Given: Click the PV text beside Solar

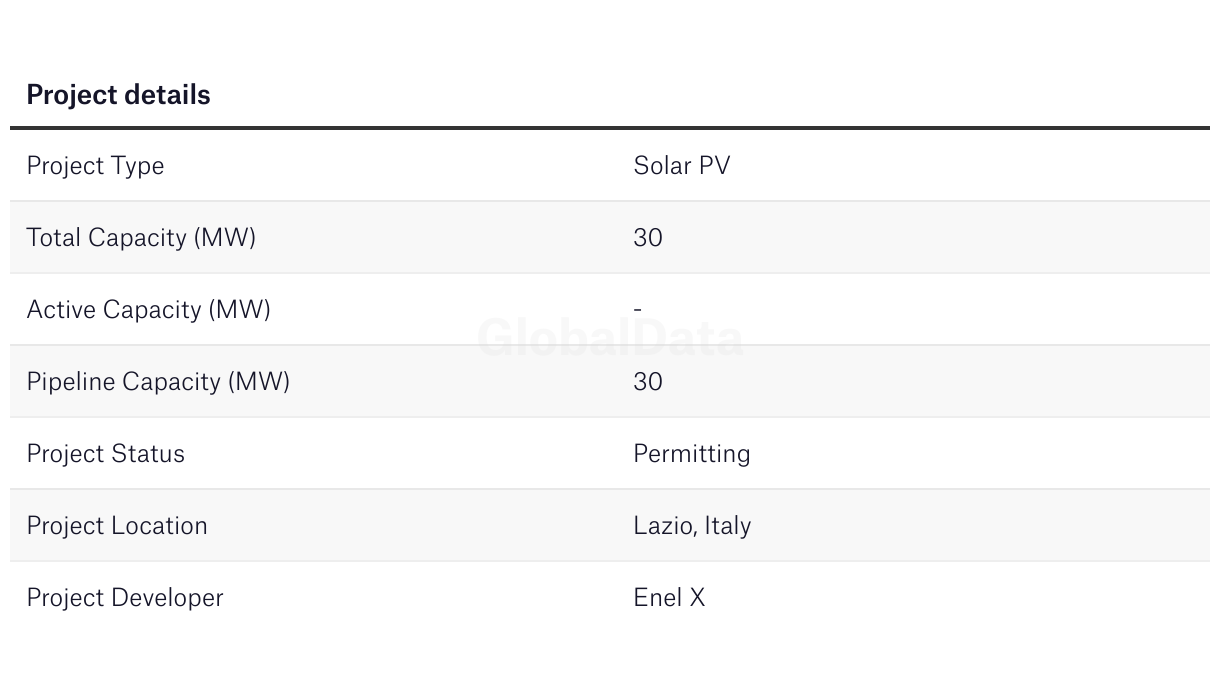Looking at the screenshot, I should [714, 165].
